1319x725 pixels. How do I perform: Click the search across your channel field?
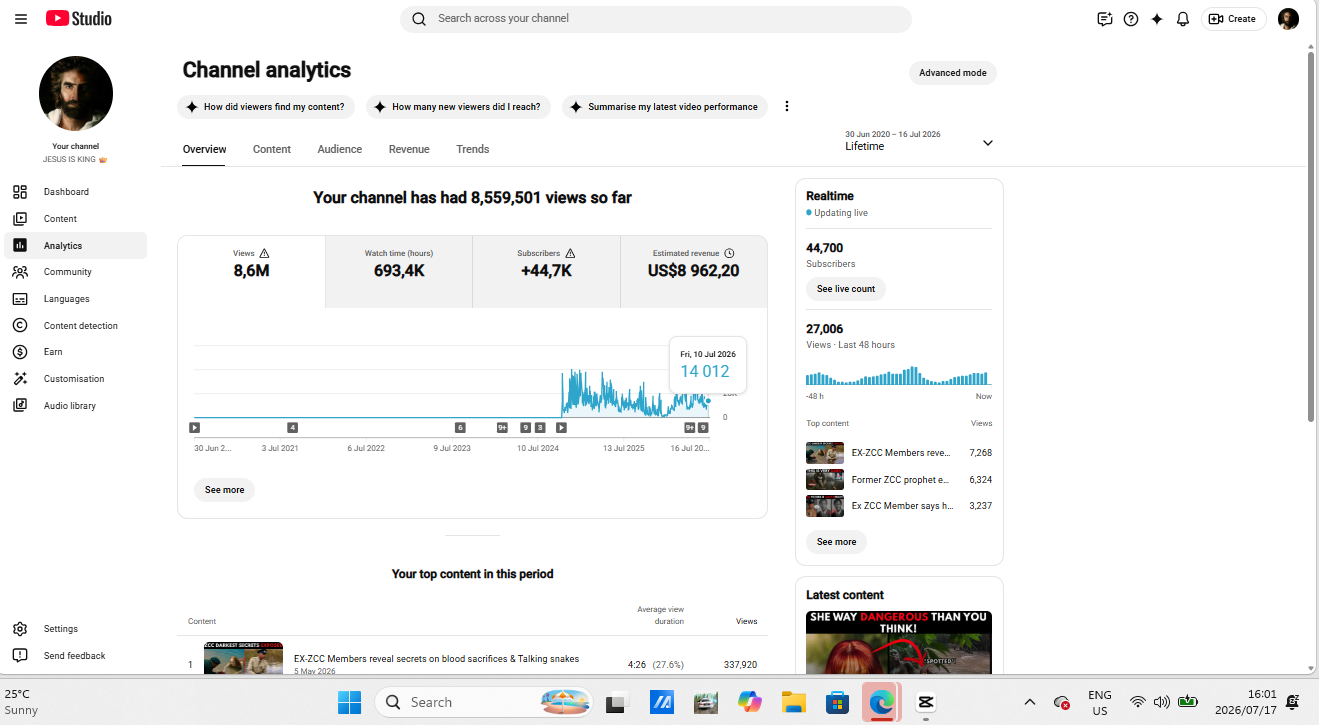[656, 19]
